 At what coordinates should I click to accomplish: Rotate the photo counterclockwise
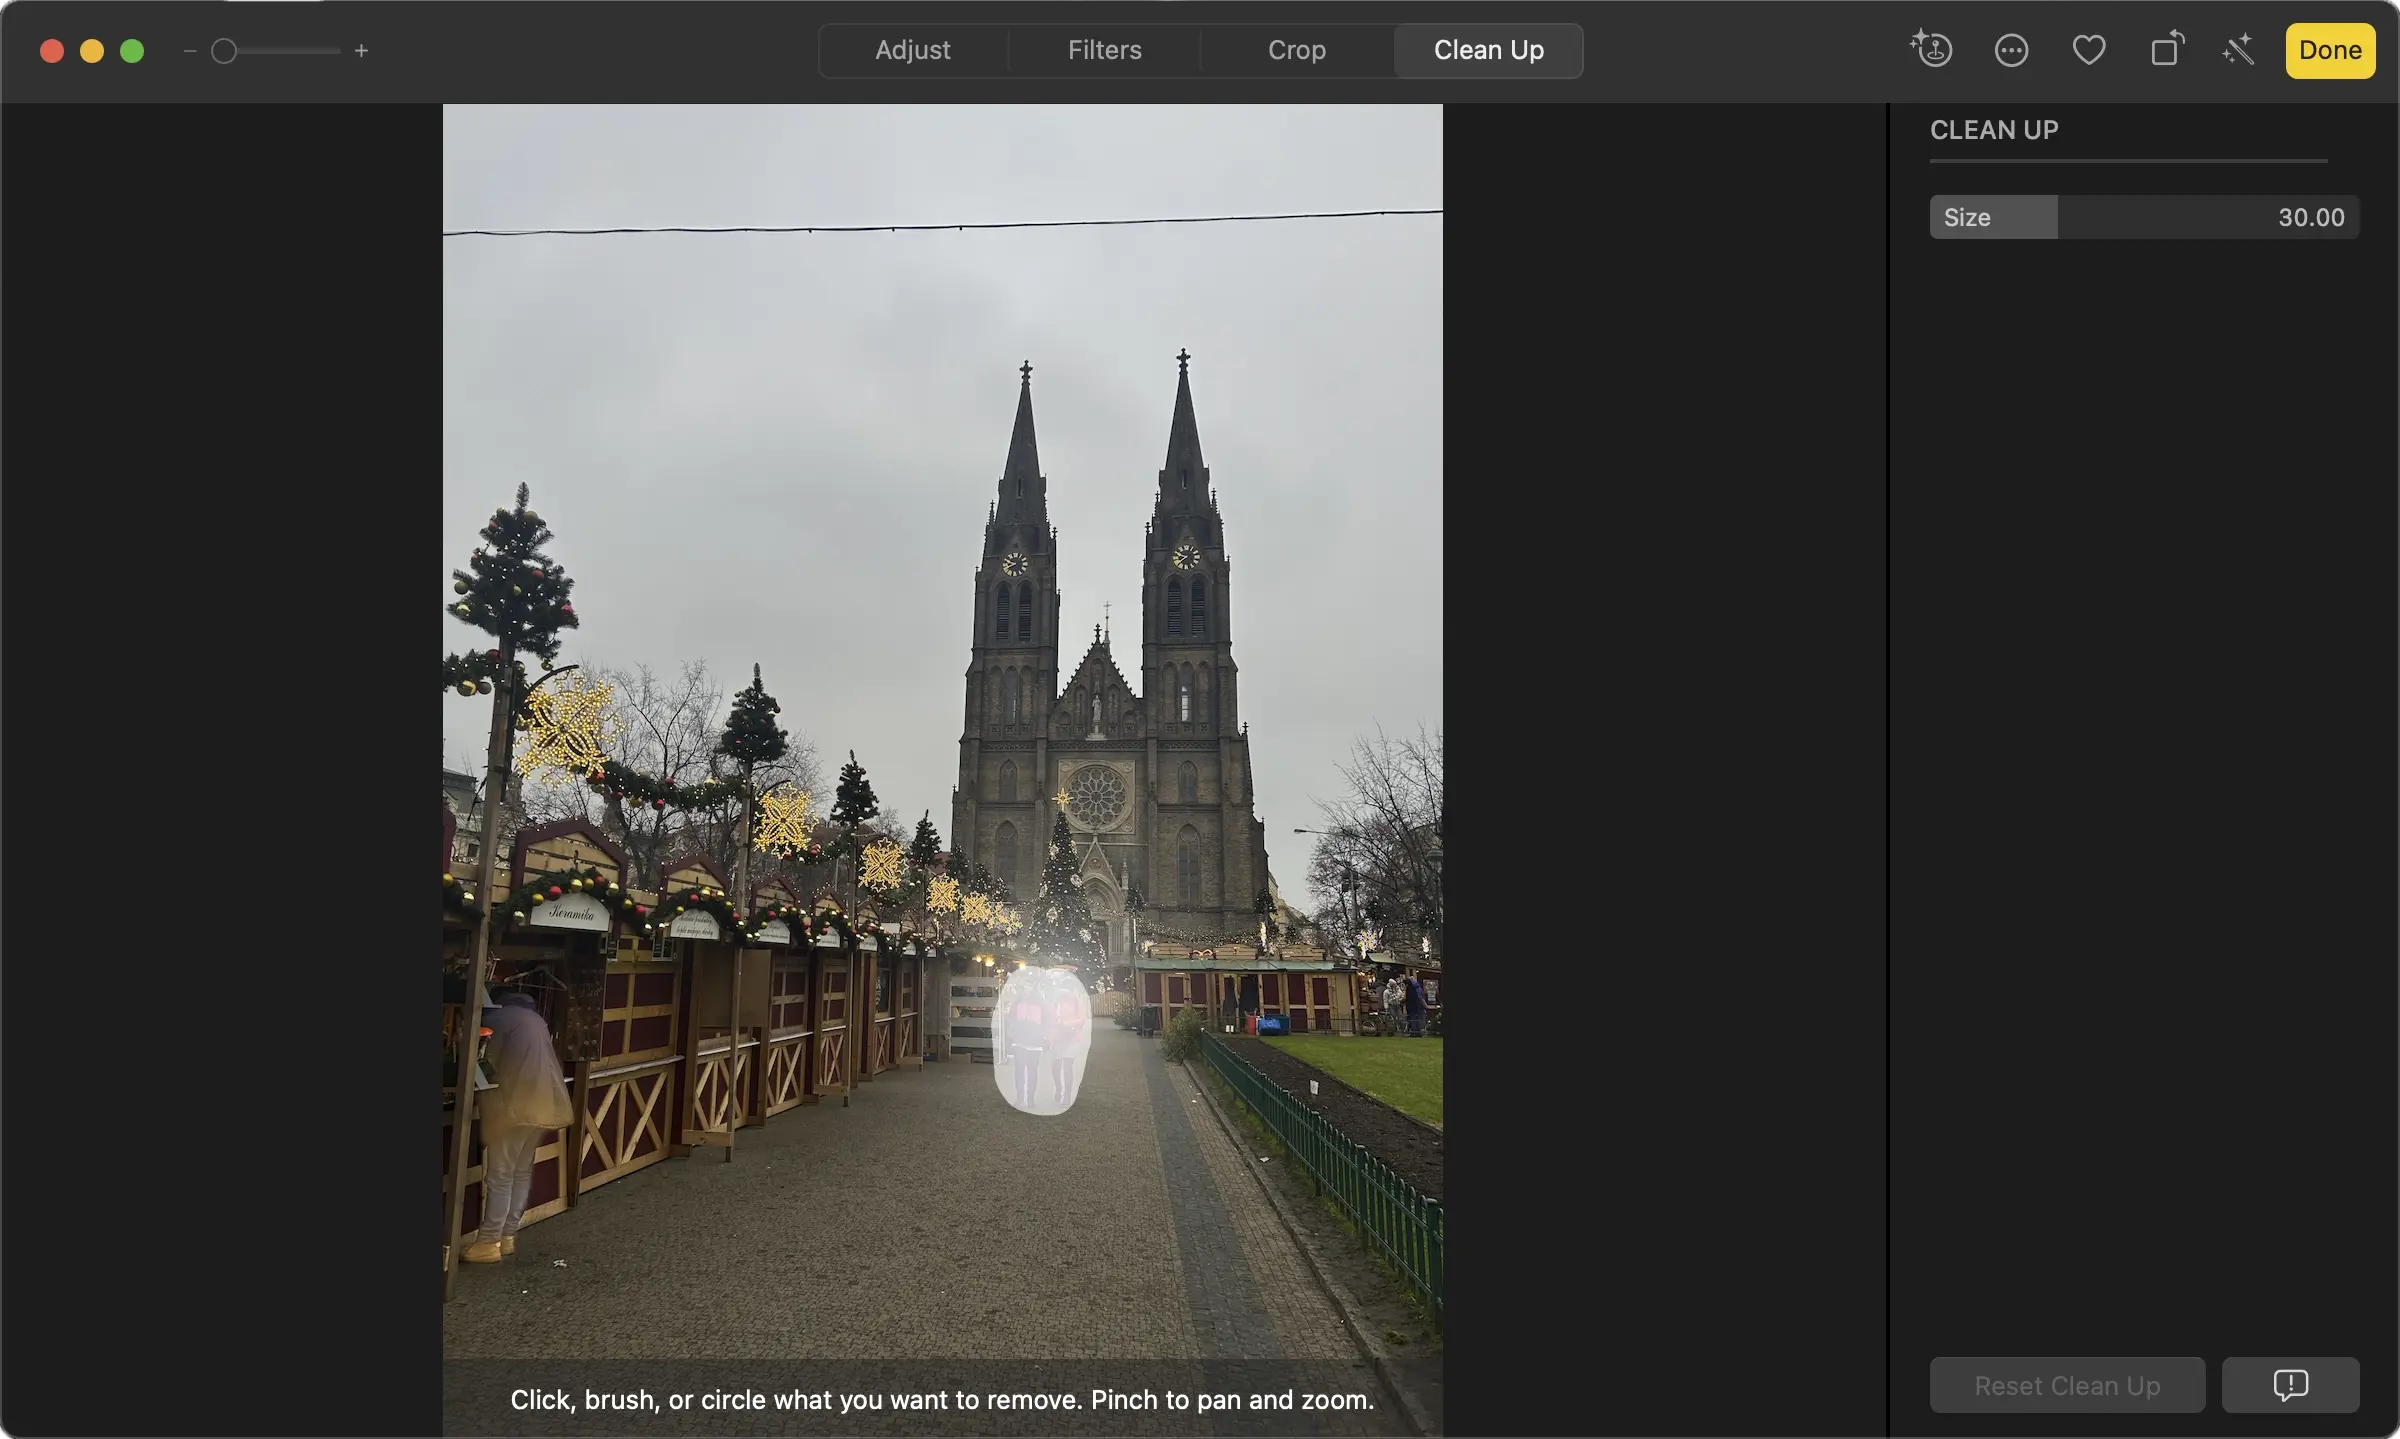coord(2166,50)
